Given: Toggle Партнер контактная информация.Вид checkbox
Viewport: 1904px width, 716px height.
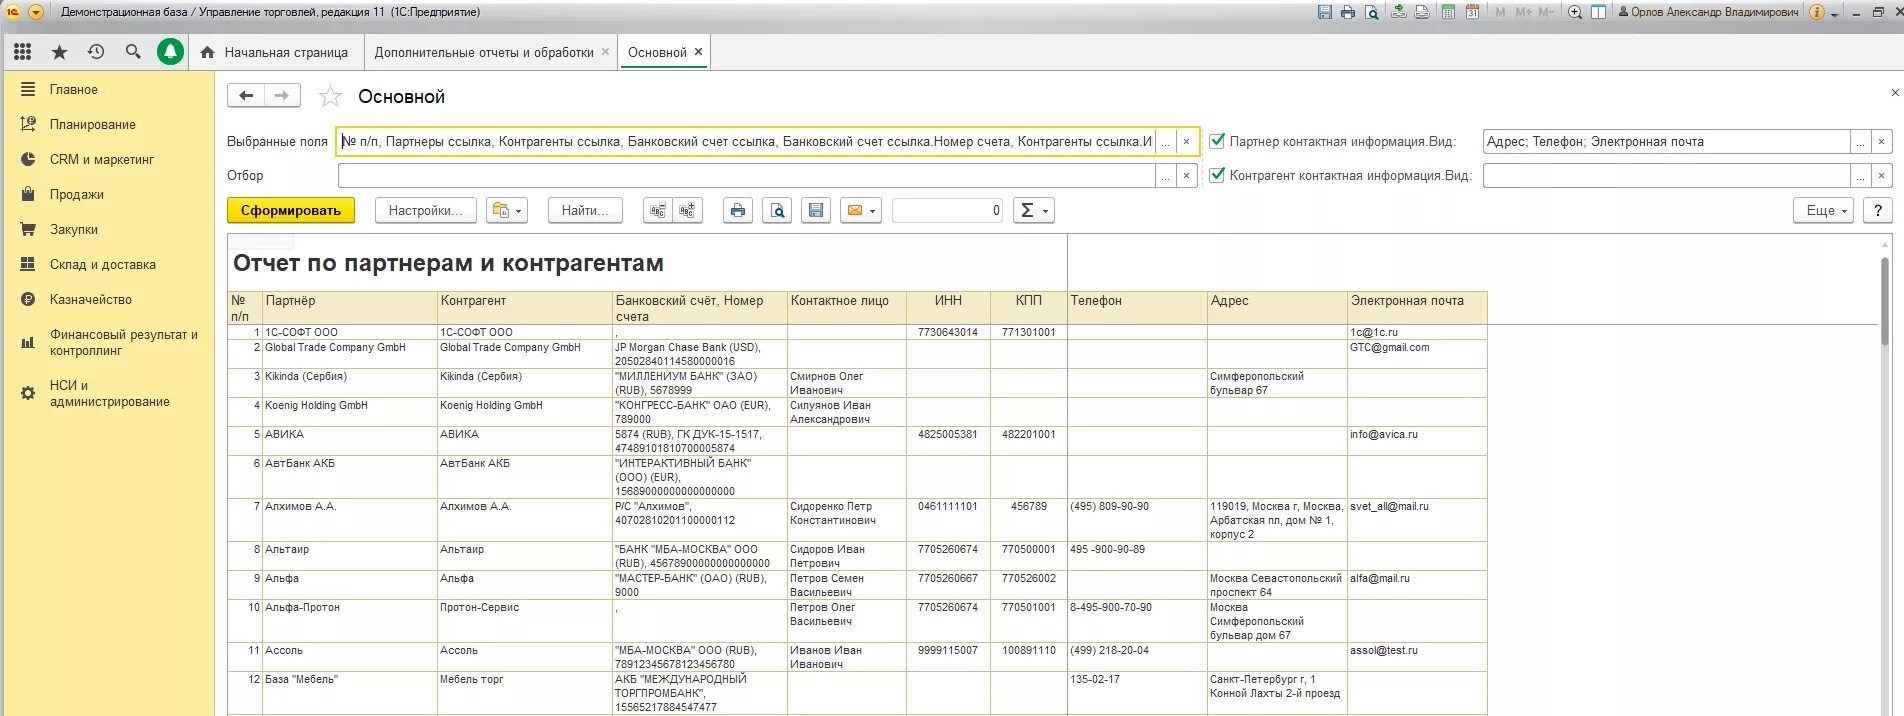Looking at the screenshot, I should pyautogui.click(x=1217, y=141).
